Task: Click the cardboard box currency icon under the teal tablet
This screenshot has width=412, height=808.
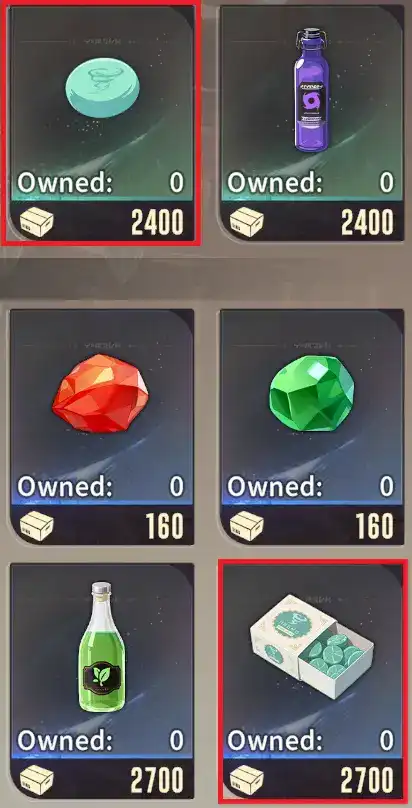Action: pyautogui.click(x=37, y=223)
